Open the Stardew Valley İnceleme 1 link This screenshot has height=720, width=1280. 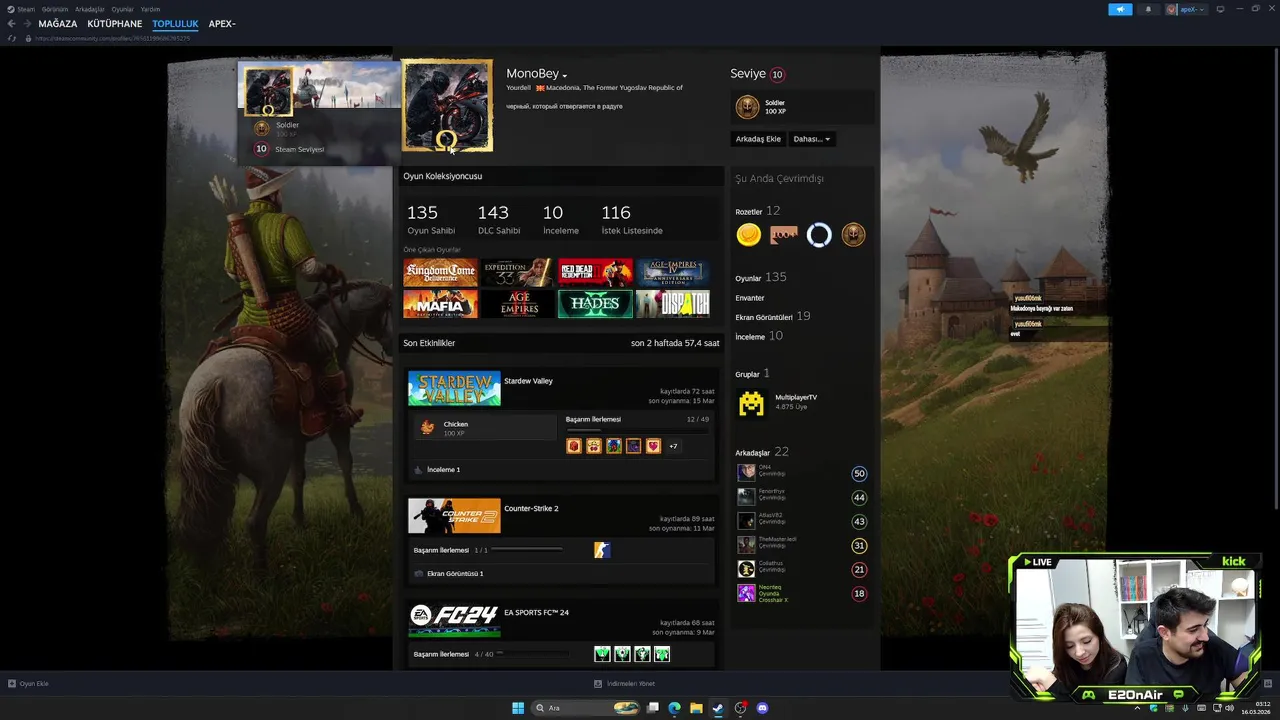[x=443, y=469]
